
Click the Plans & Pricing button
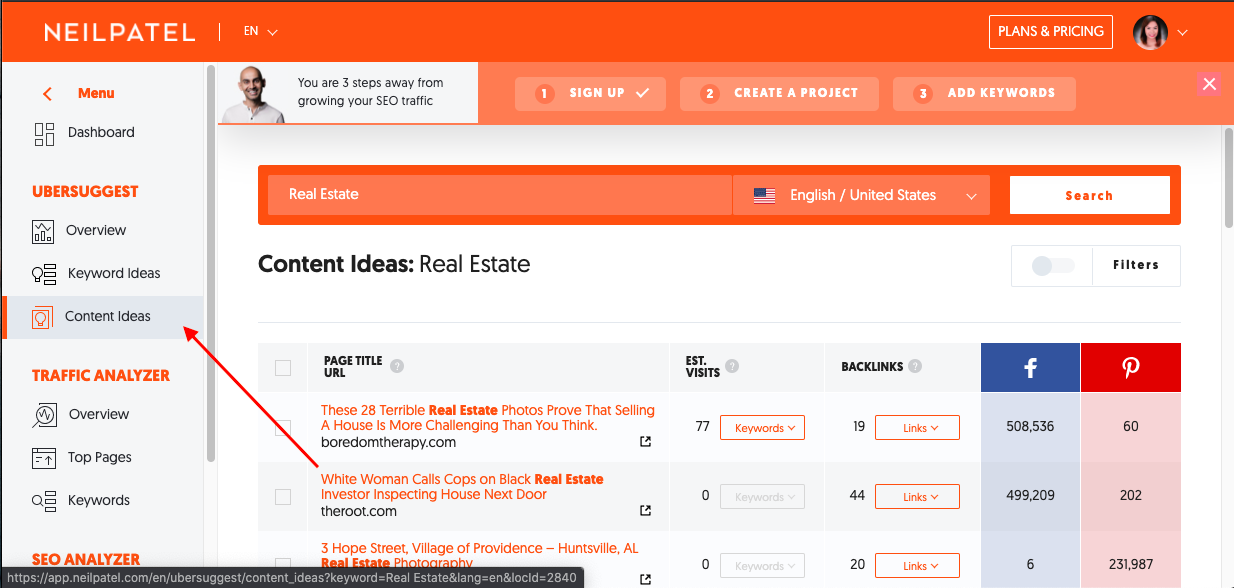(1051, 32)
